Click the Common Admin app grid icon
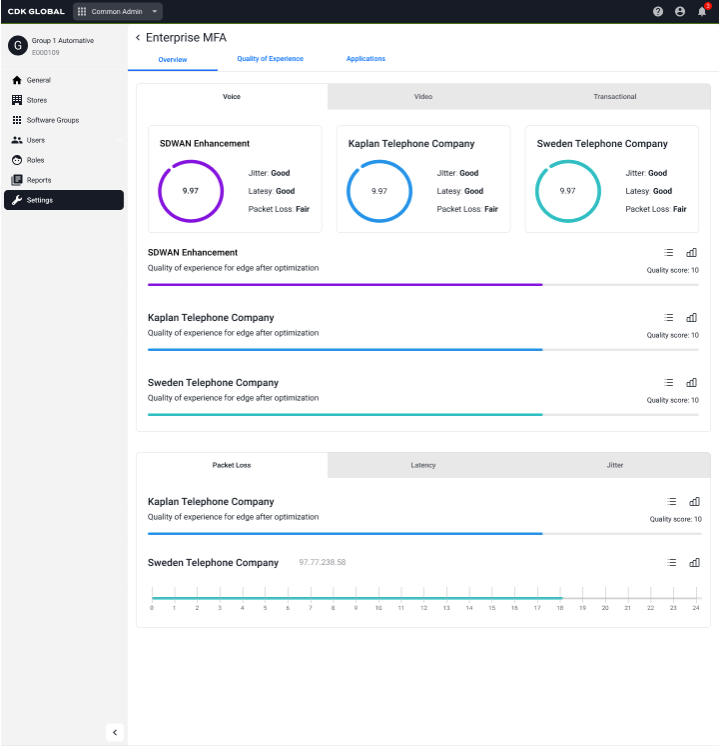The width and height of the screenshot is (720, 746). click(82, 11)
